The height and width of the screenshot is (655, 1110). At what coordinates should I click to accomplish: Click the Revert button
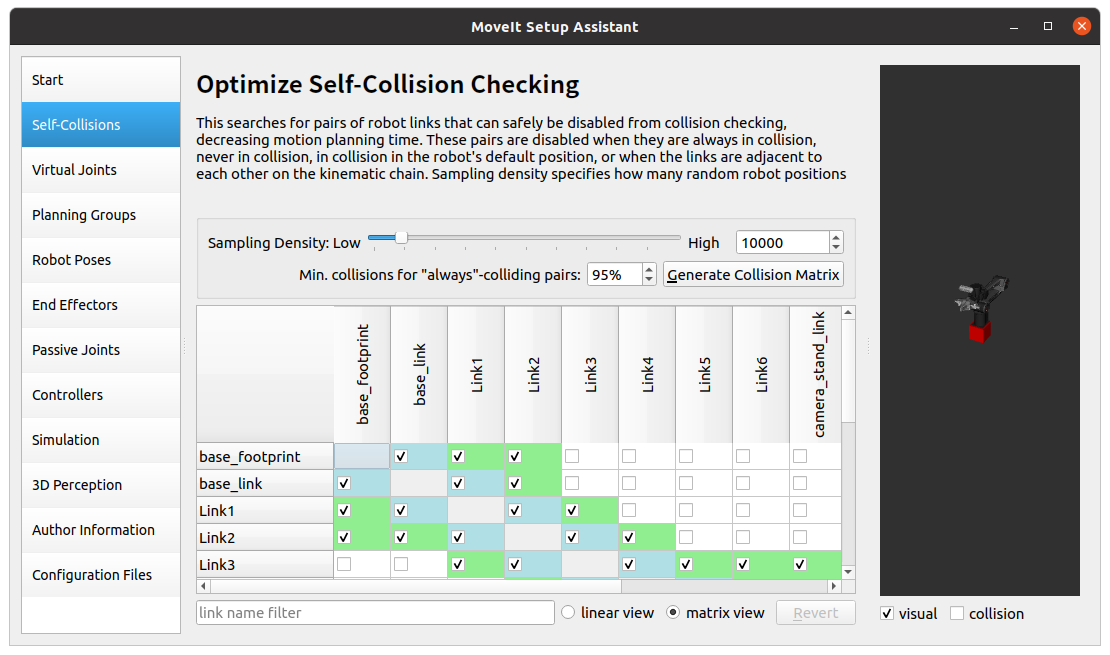point(816,613)
